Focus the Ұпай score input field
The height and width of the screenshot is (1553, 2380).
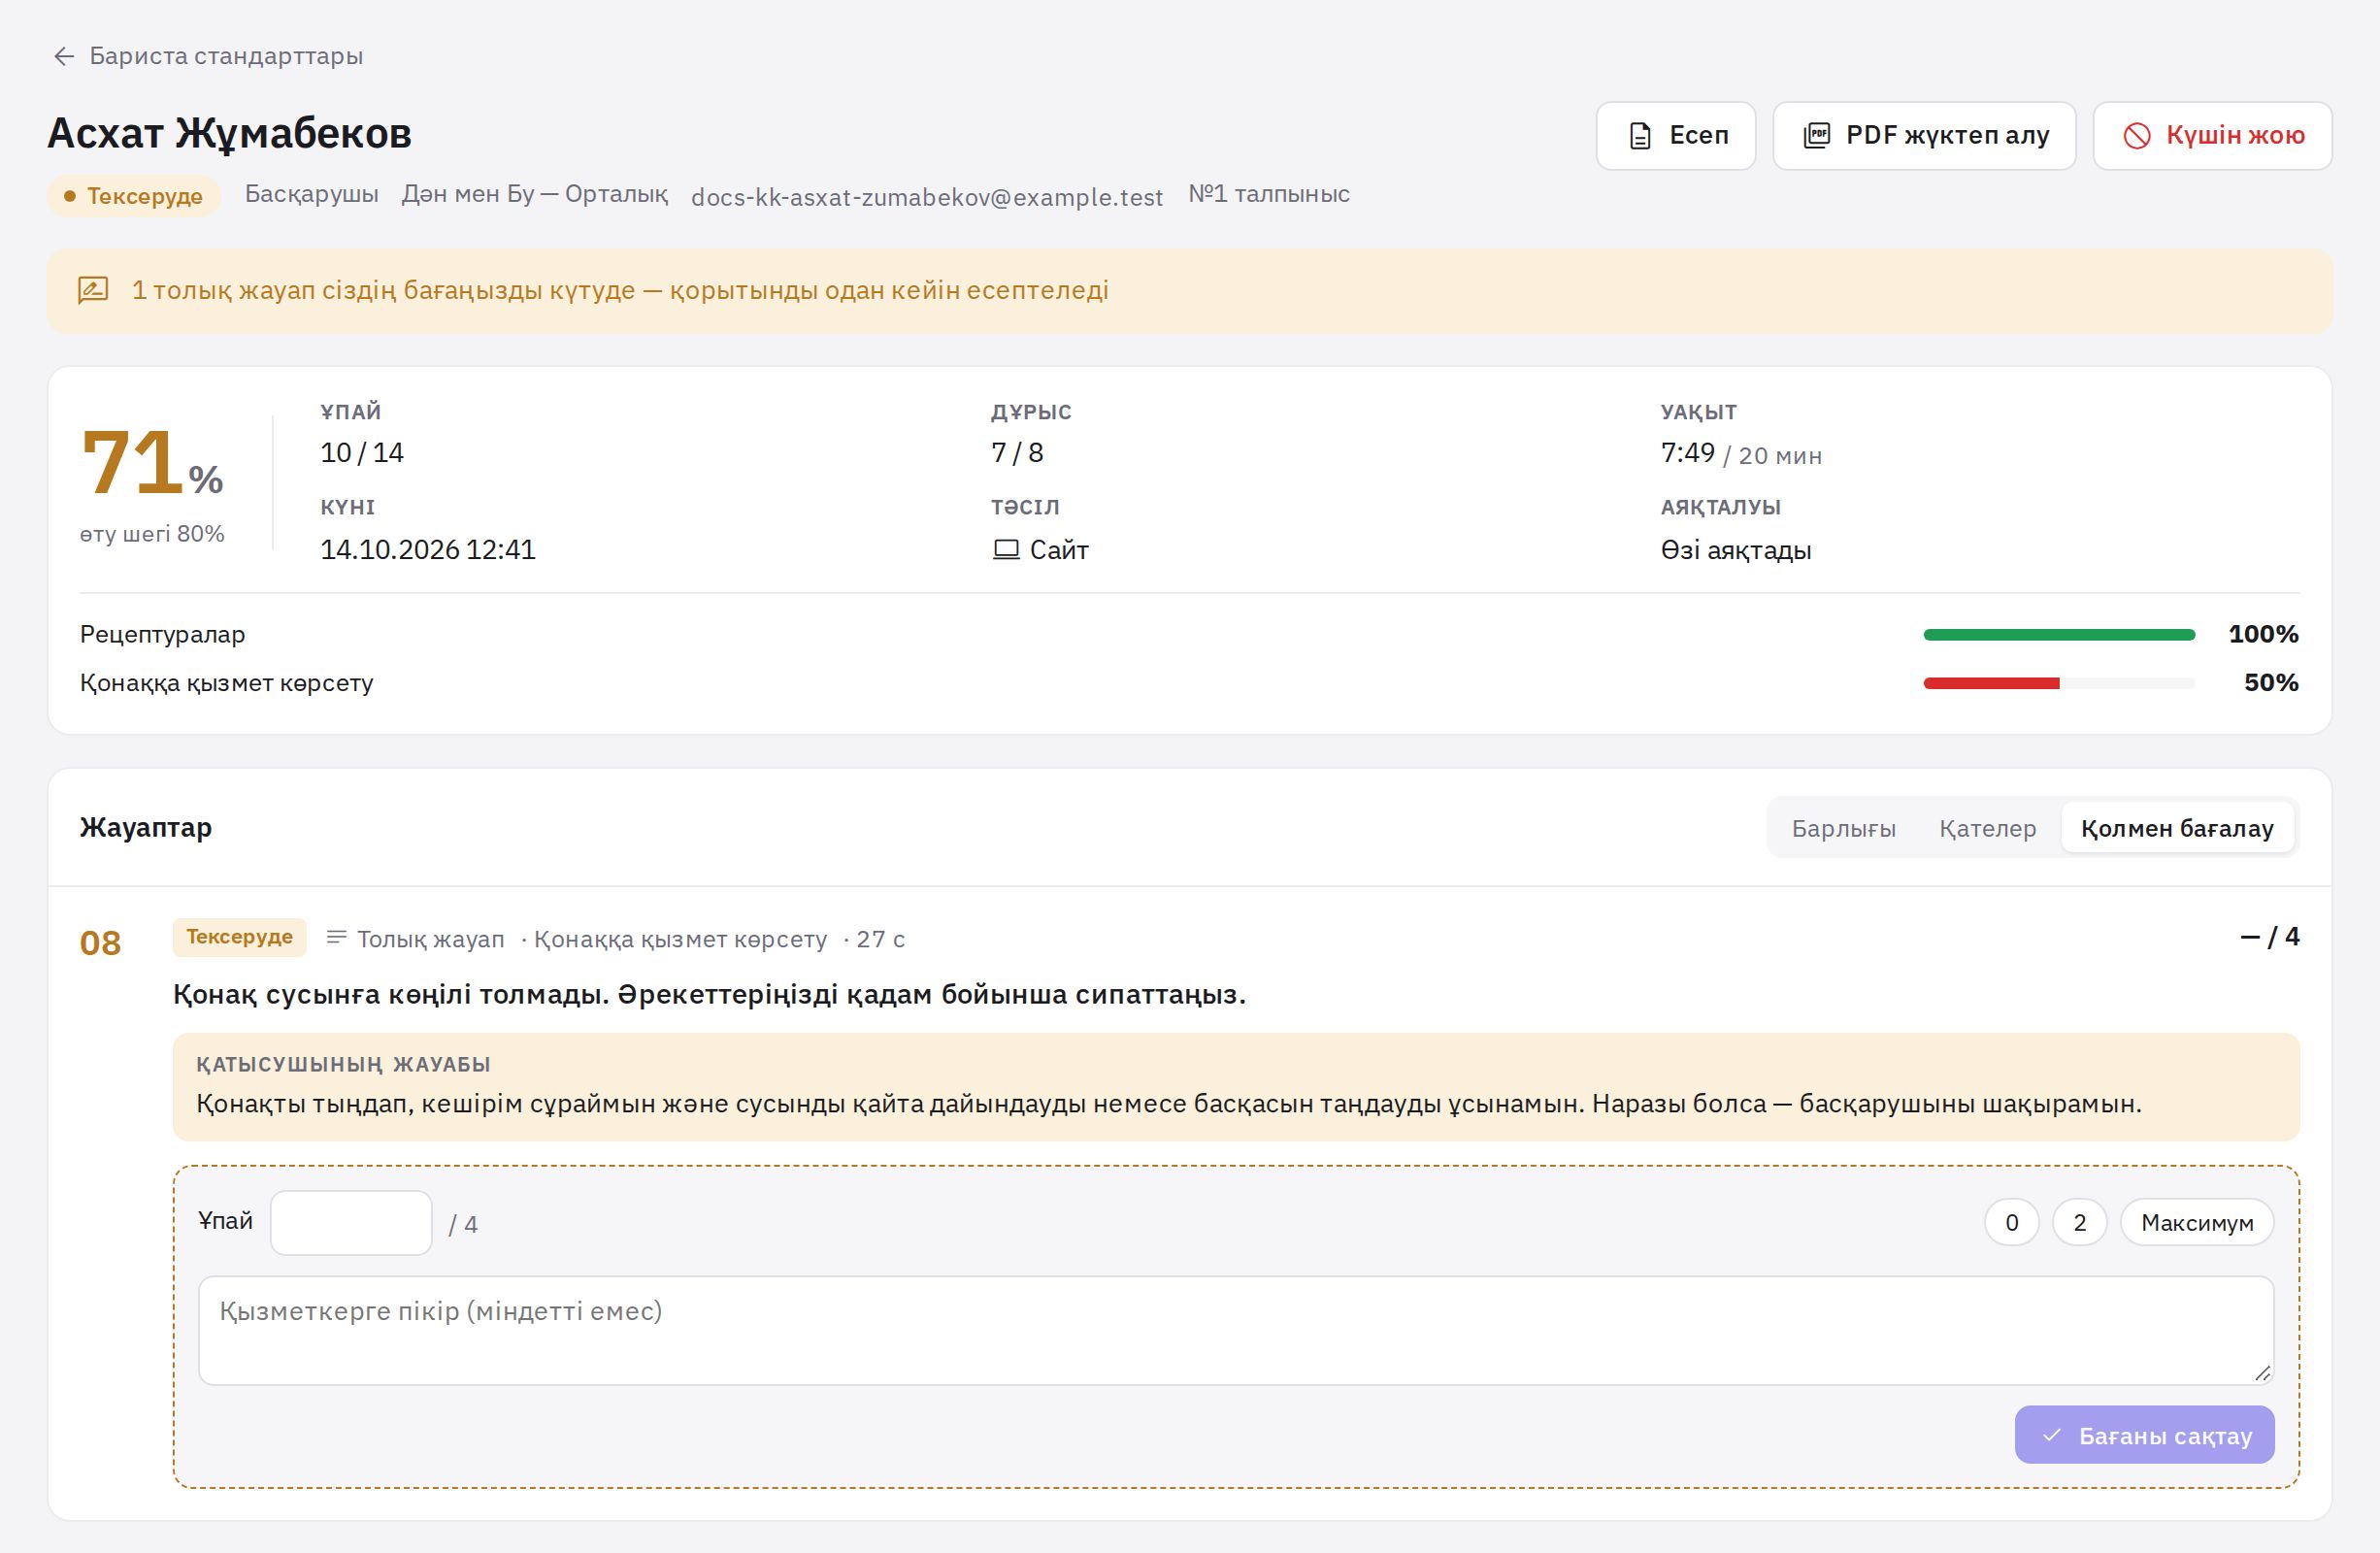click(x=351, y=1222)
